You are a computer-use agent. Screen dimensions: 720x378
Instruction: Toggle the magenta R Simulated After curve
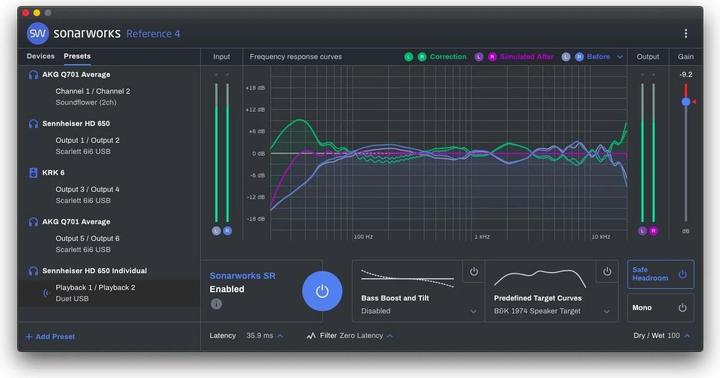click(492, 57)
